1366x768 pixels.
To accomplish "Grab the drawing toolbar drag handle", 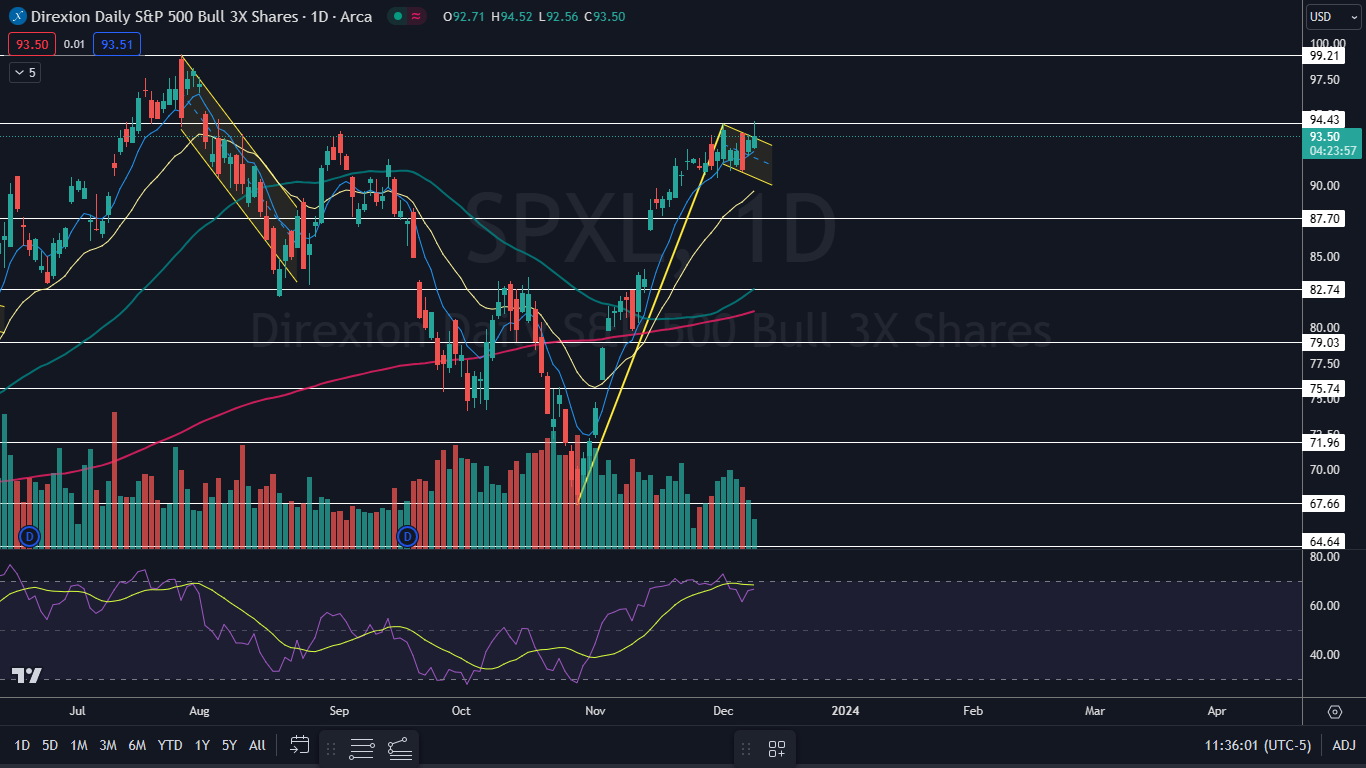I will [331, 747].
